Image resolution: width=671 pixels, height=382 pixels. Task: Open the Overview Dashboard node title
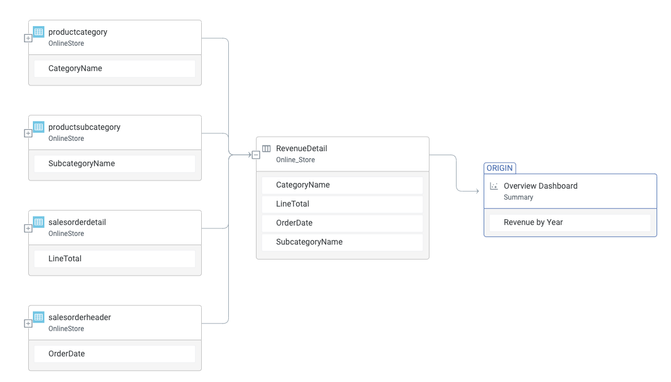540,186
